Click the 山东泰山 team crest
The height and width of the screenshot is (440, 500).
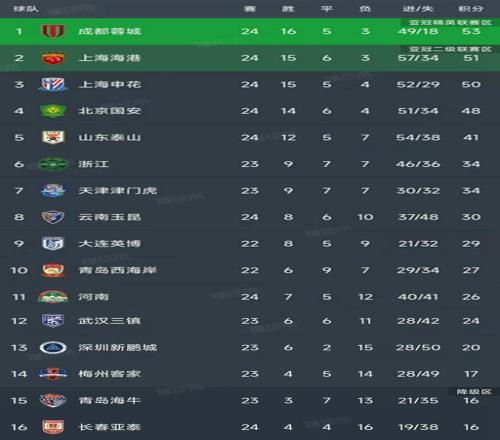coord(53,137)
